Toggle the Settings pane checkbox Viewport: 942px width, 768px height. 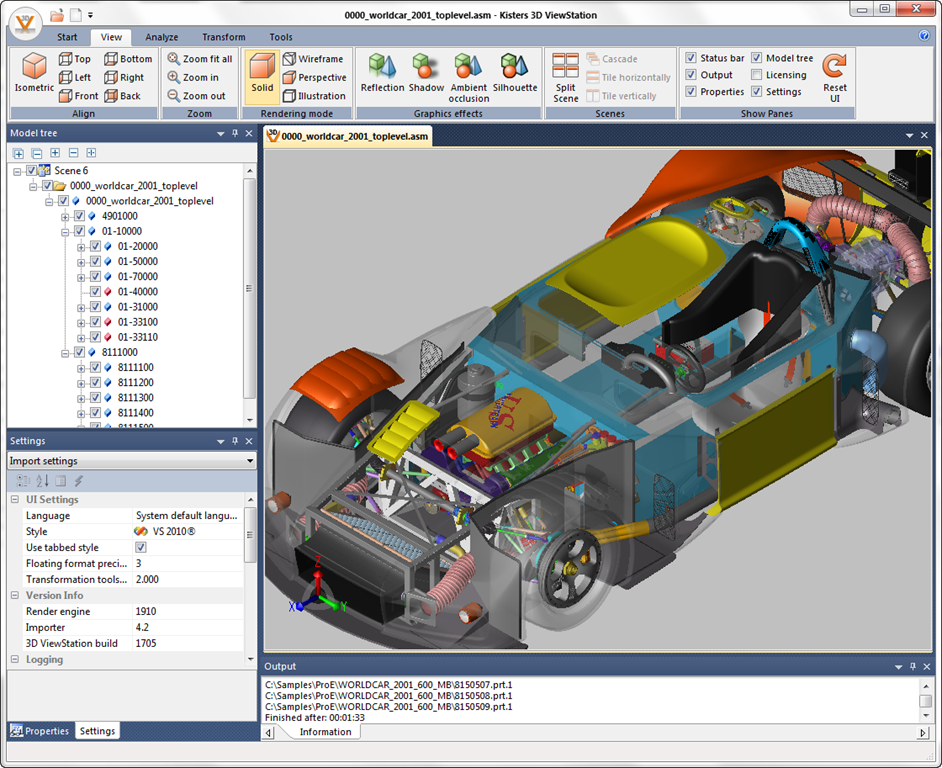[x=756, y=92]
